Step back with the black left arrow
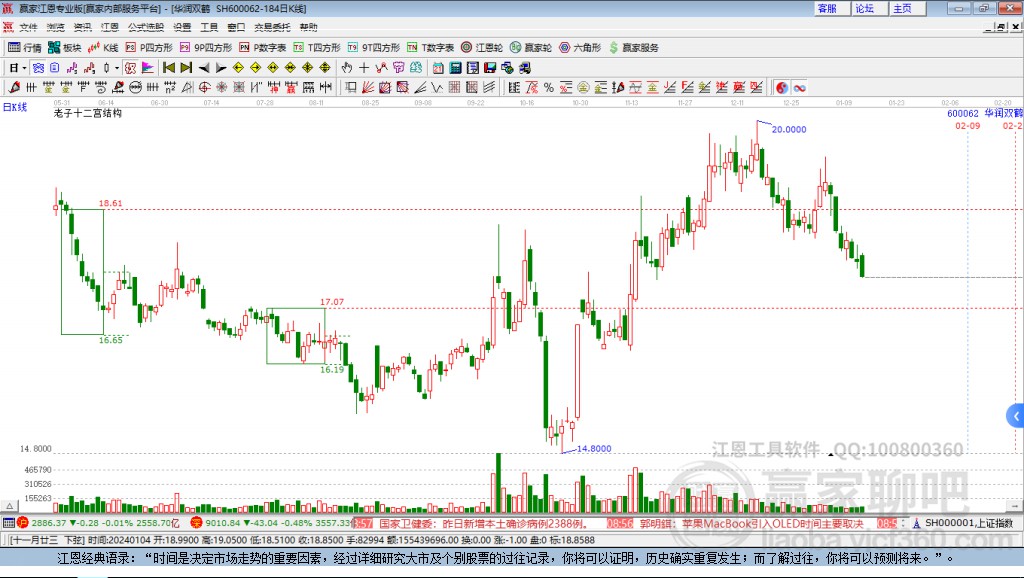This screenshot has width=1024, height=578. (204, 67)
